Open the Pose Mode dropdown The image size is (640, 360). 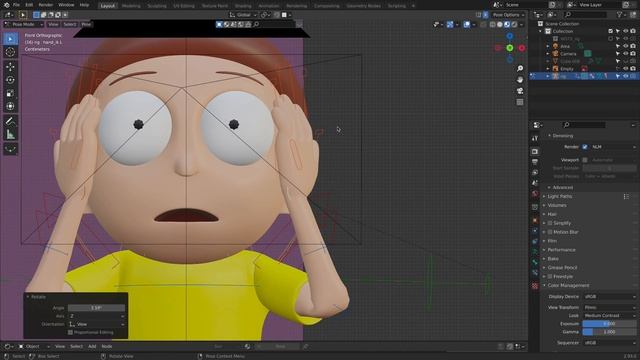click(23, 24)
